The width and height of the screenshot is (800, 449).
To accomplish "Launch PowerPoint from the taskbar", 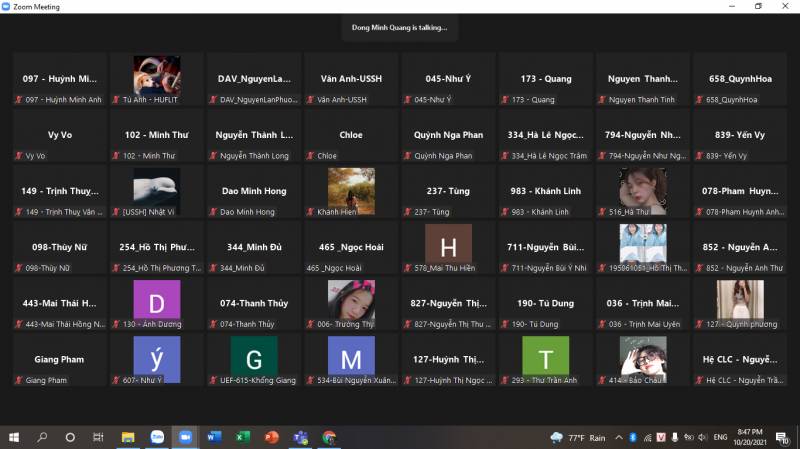I will tap(271, 437).
